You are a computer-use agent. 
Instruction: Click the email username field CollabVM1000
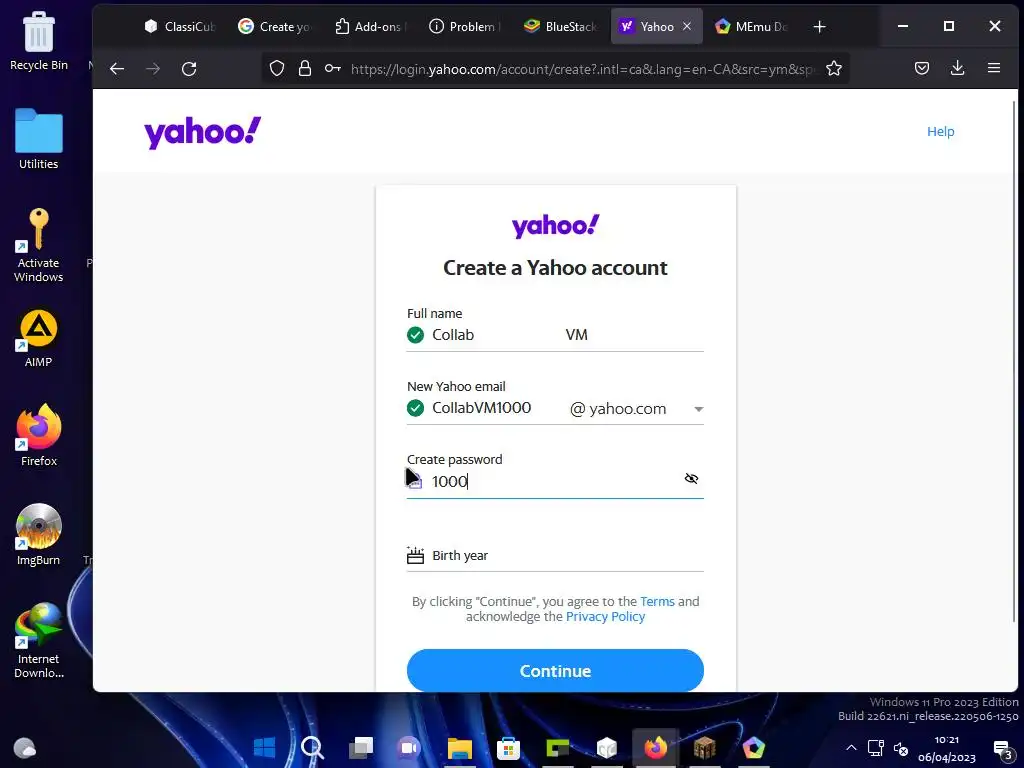[x=493, y=408]
